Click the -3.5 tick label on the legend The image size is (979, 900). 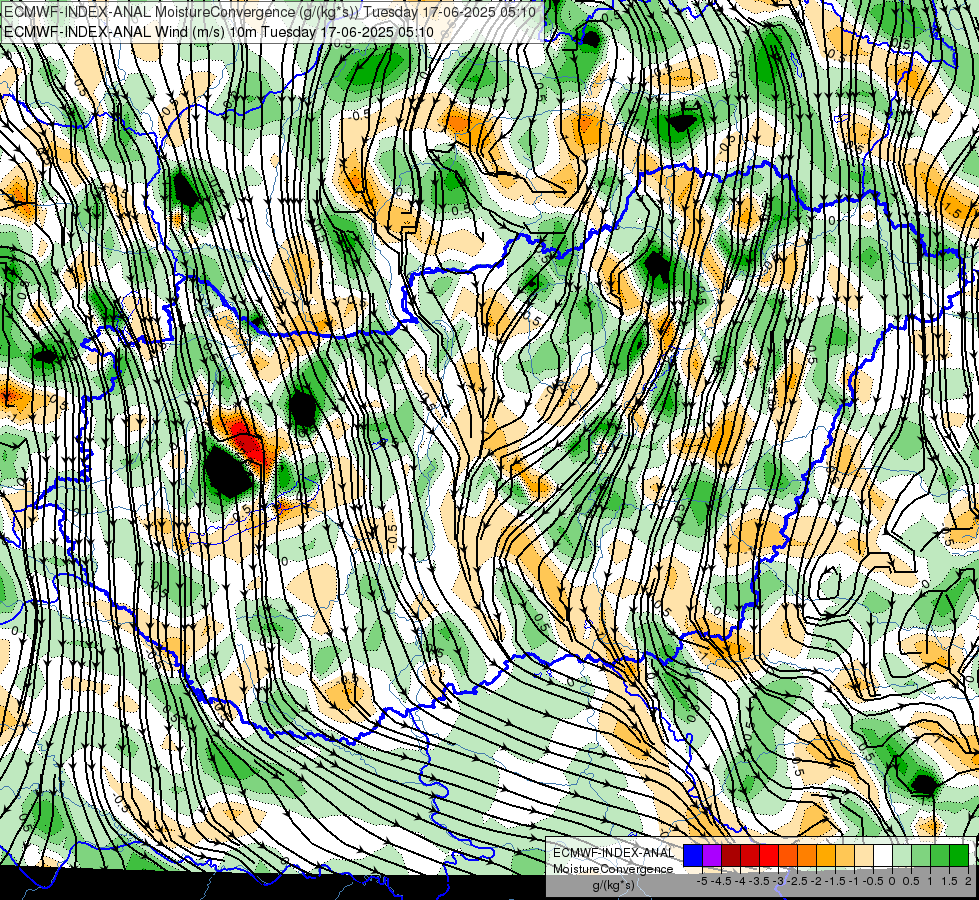pos(759,881)
